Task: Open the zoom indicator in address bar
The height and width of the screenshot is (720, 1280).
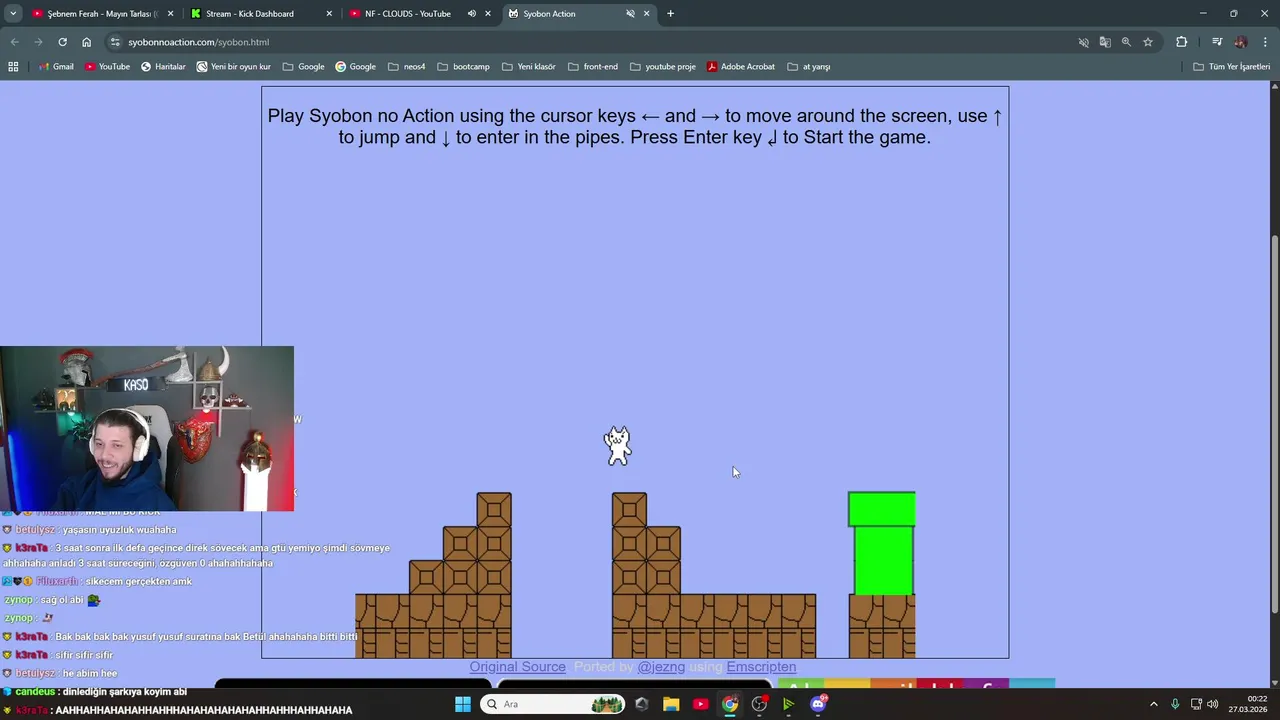Action: 1126,42
